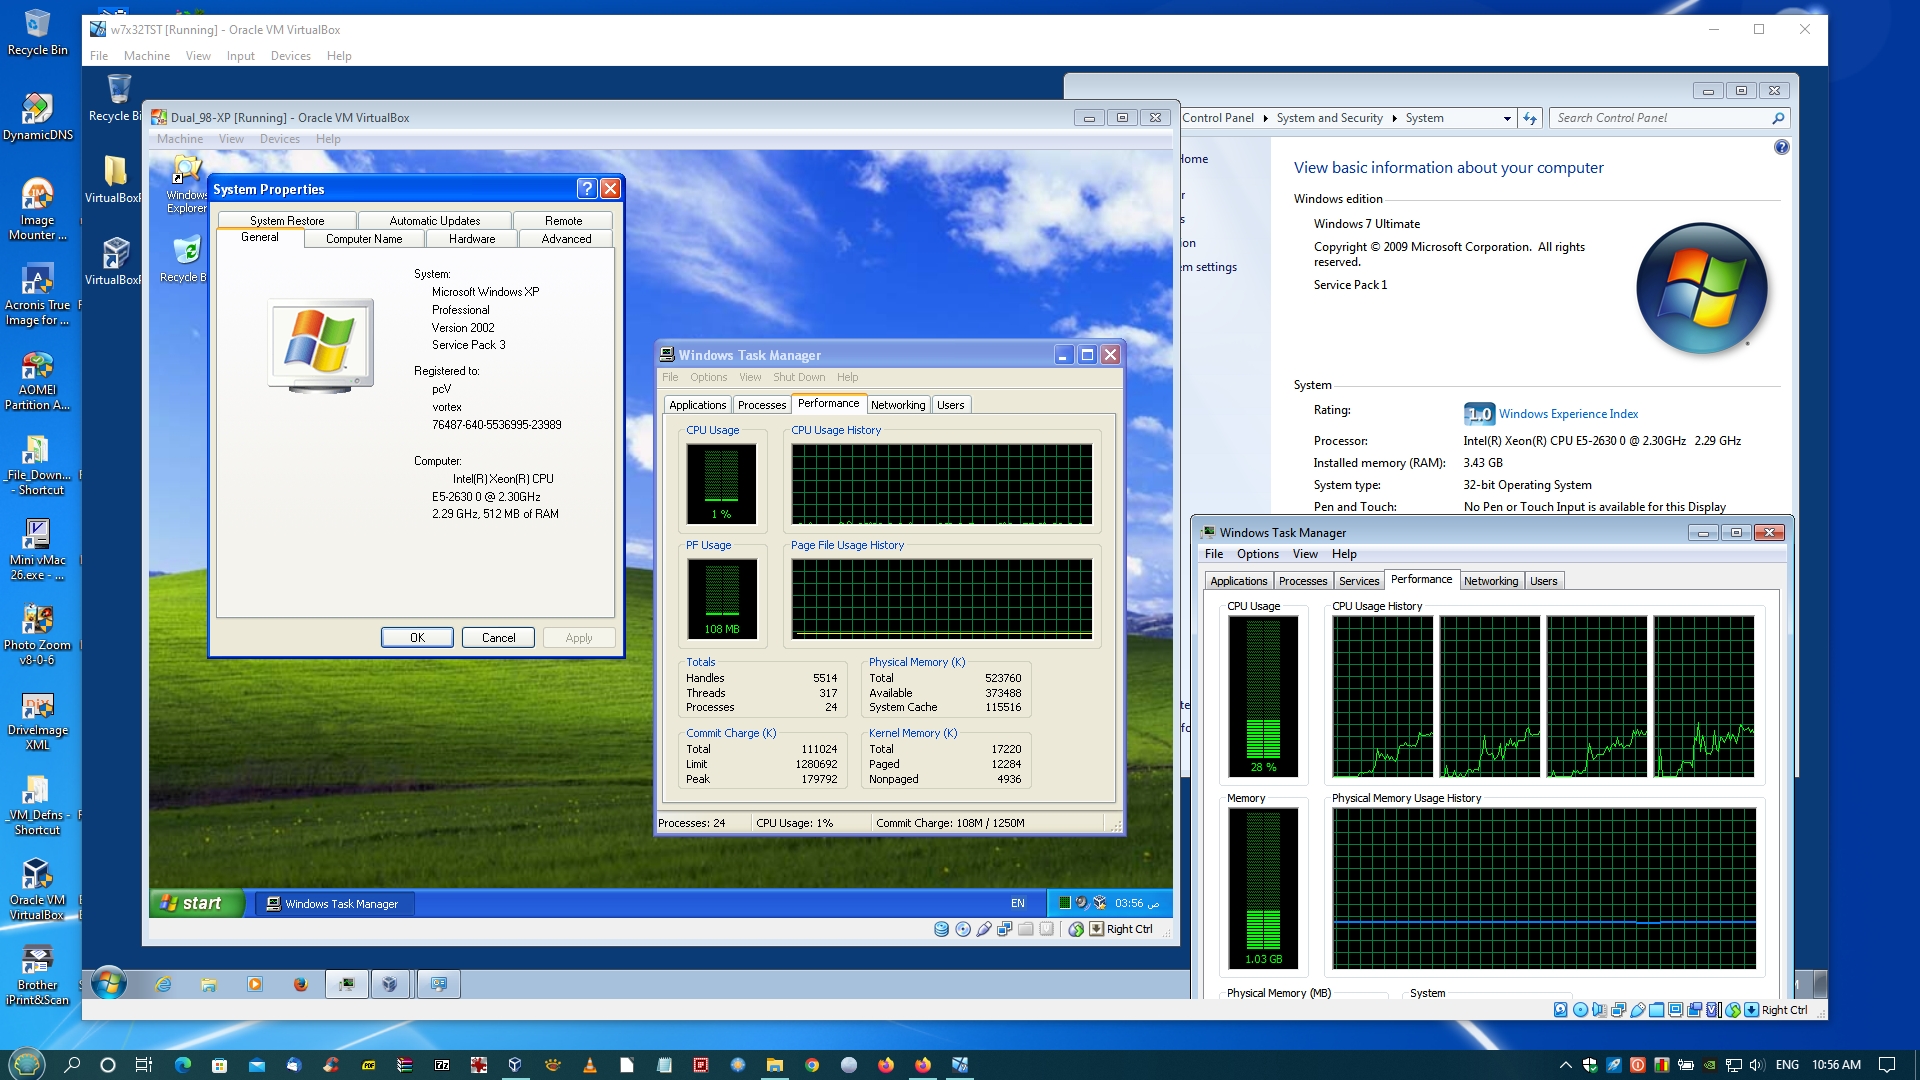Click the help question mark in System Properties
The height and width of the screenshot is (1080, 1920).
click(x=587, y=189)
